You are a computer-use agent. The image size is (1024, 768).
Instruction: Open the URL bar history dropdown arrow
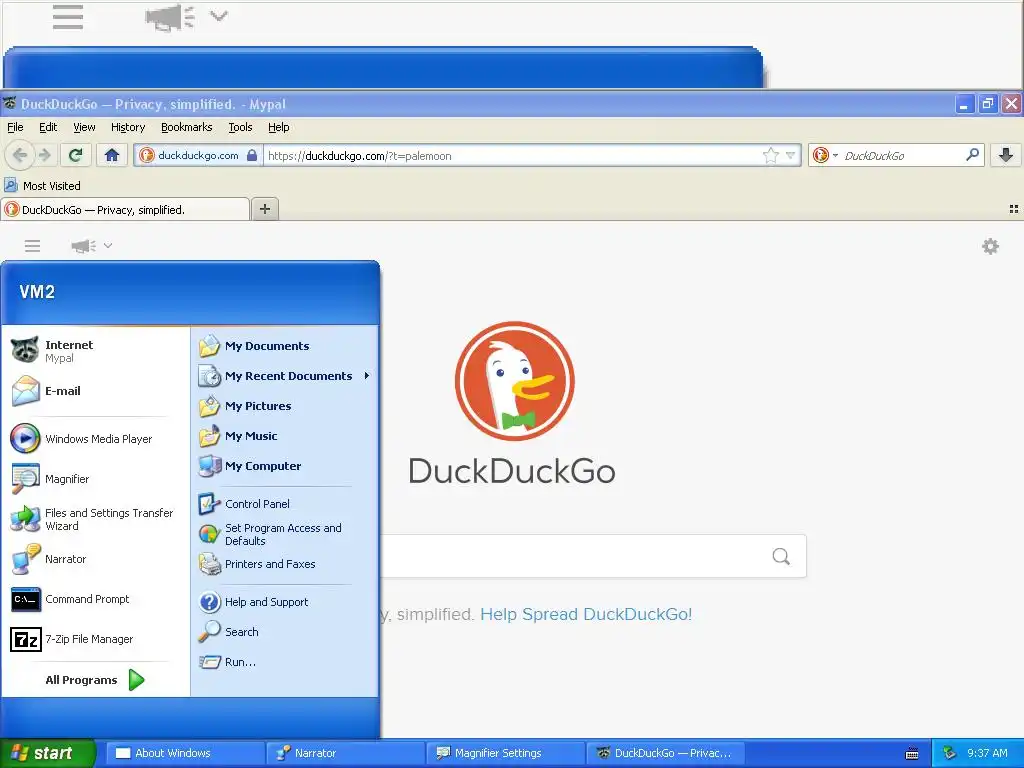(x=790, y=155)
